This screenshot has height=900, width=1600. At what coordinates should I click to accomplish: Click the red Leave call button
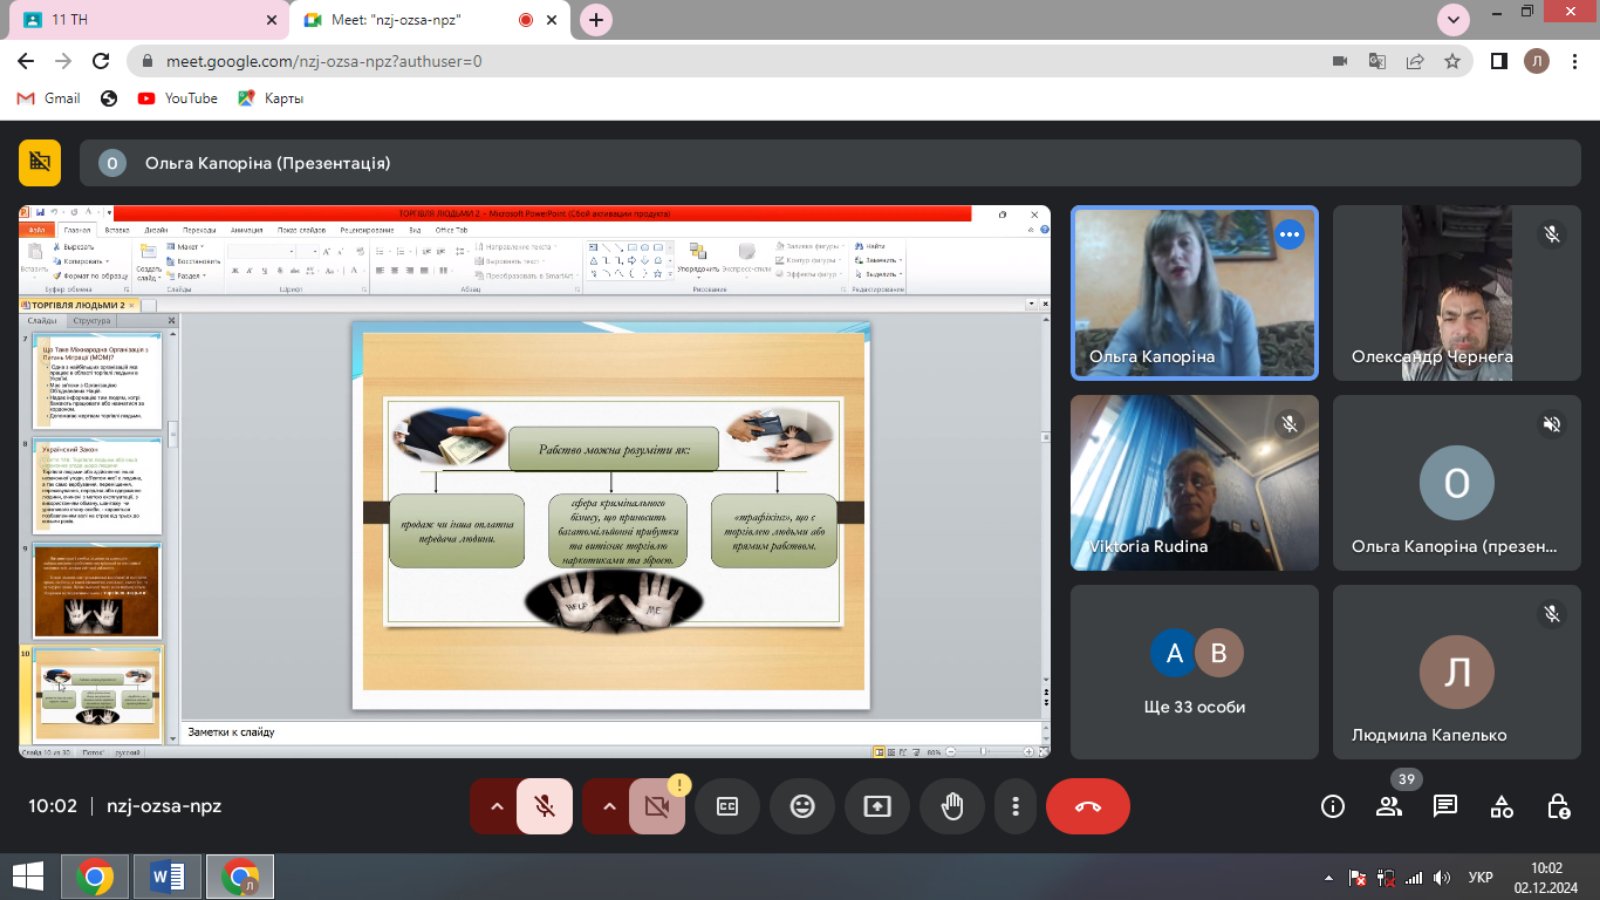pyautogui.click(x=1087, y=806)
